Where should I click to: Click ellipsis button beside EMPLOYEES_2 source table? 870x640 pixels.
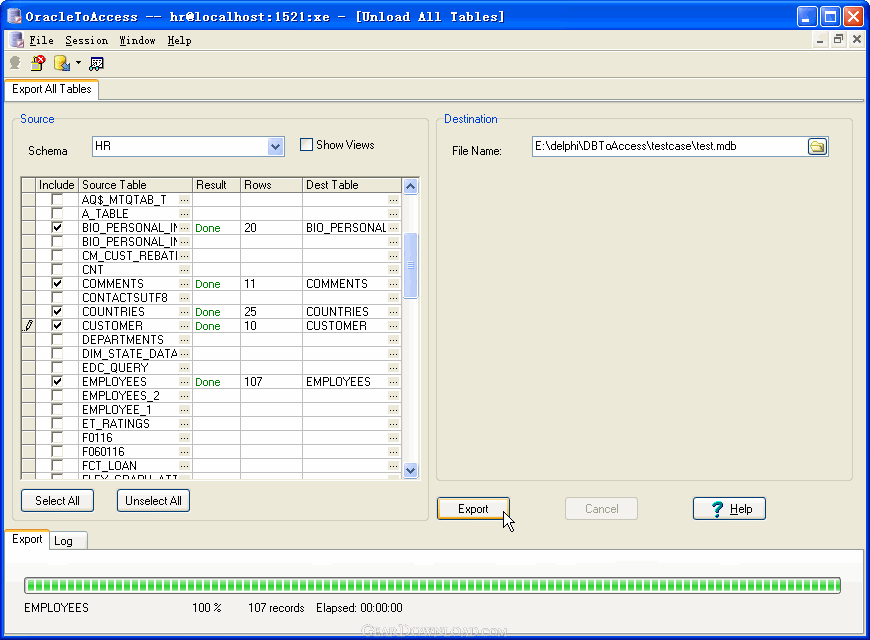184,396
